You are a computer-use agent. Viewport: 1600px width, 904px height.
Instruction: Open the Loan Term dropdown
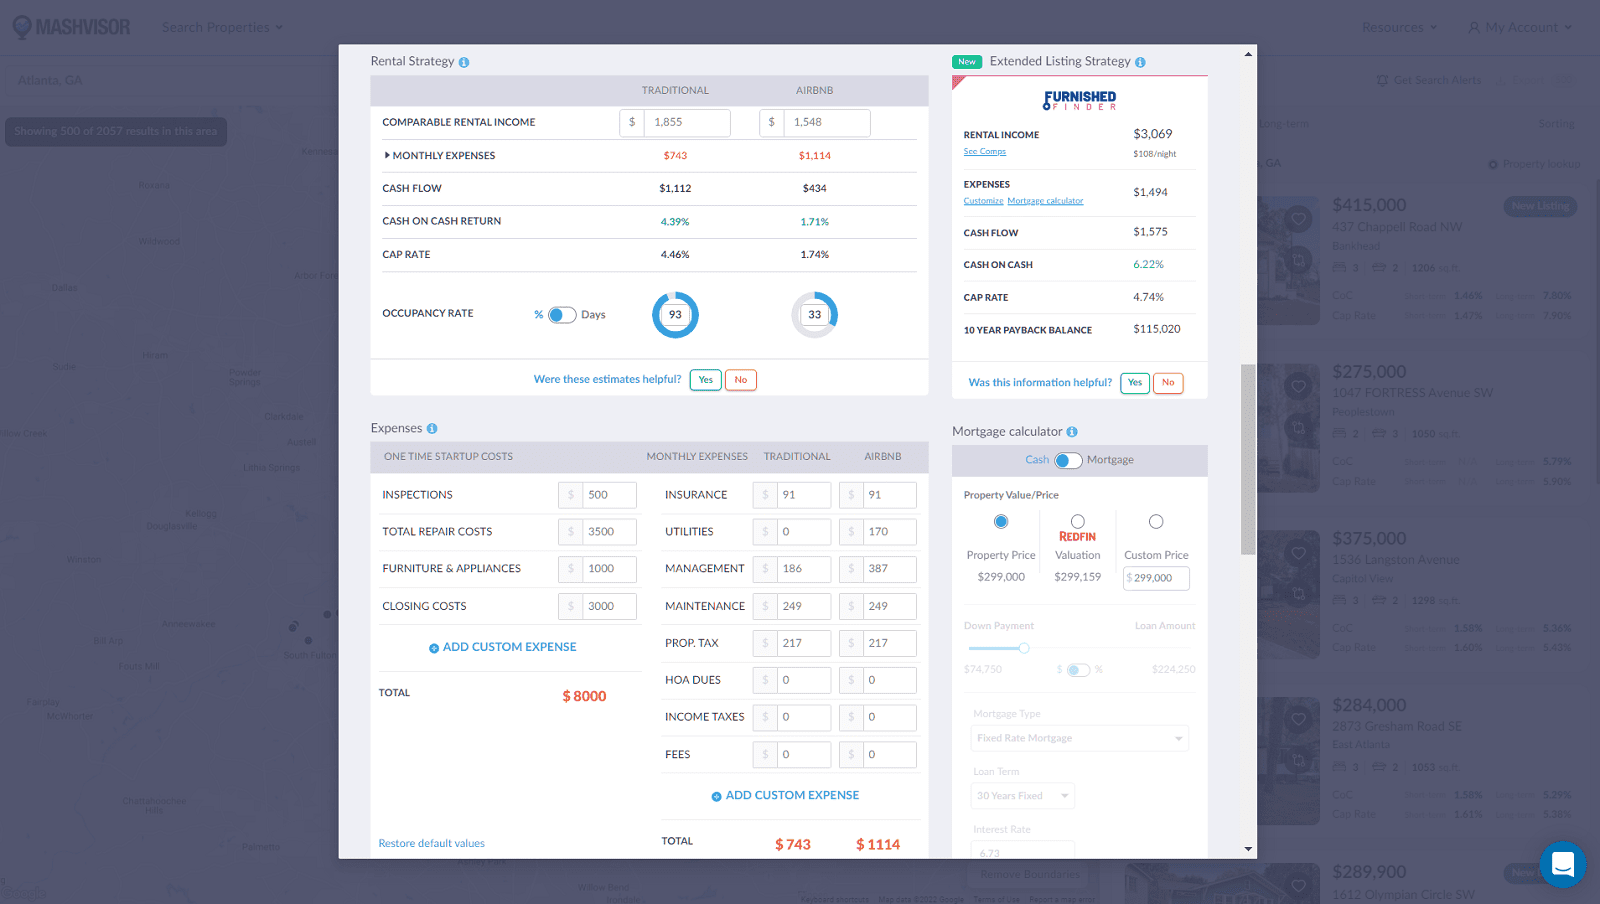[1022, 796]
